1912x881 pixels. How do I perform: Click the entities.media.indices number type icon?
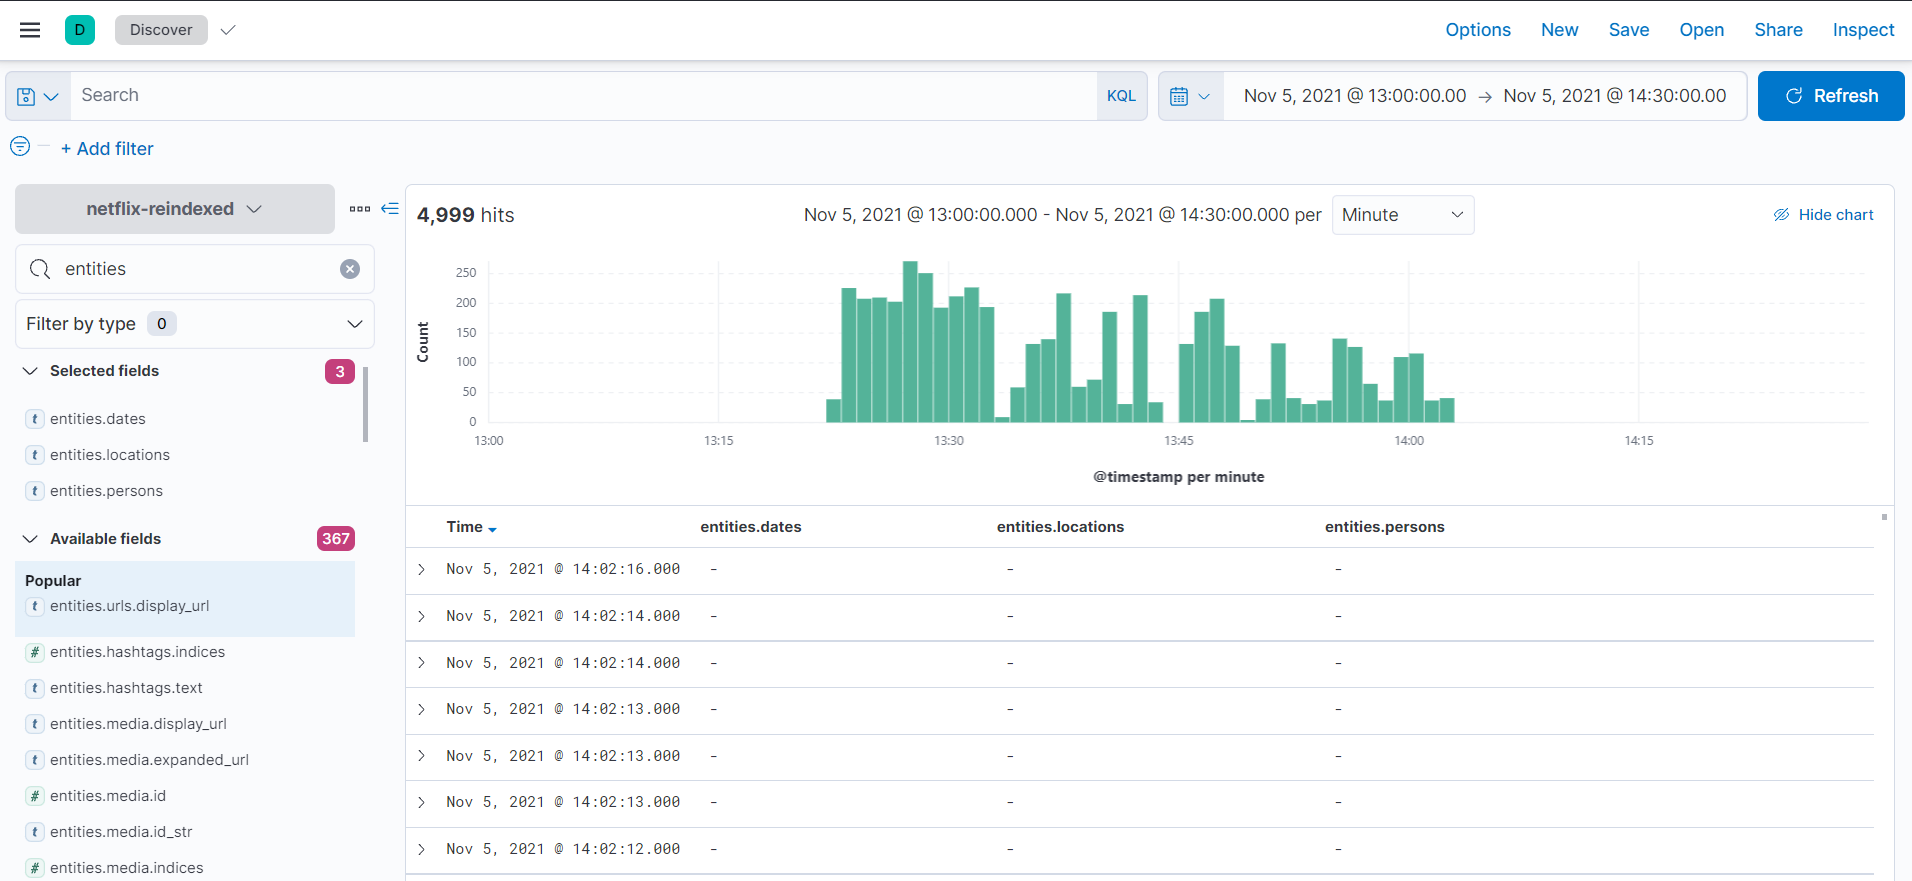pos(35,868)
